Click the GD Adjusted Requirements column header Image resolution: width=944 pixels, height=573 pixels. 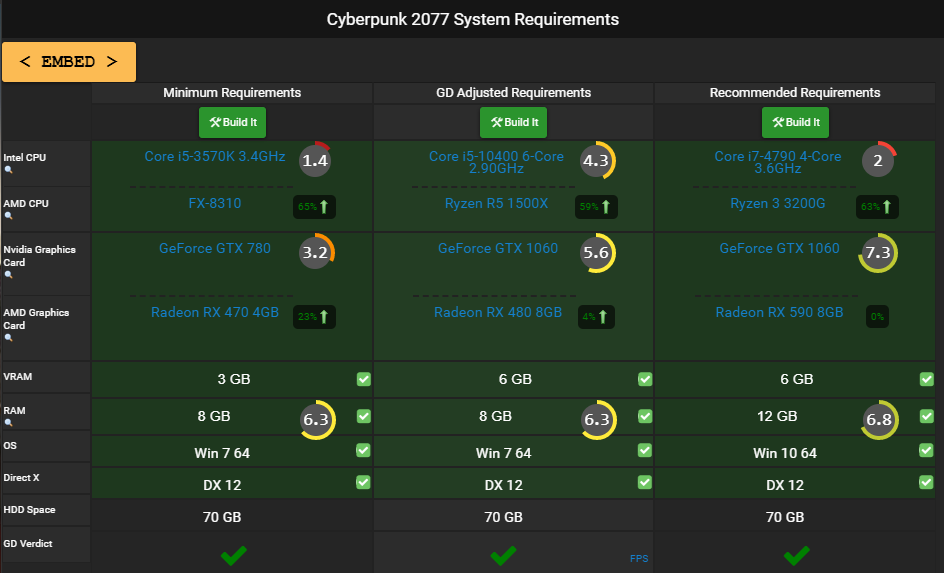(x=514, y=93)
